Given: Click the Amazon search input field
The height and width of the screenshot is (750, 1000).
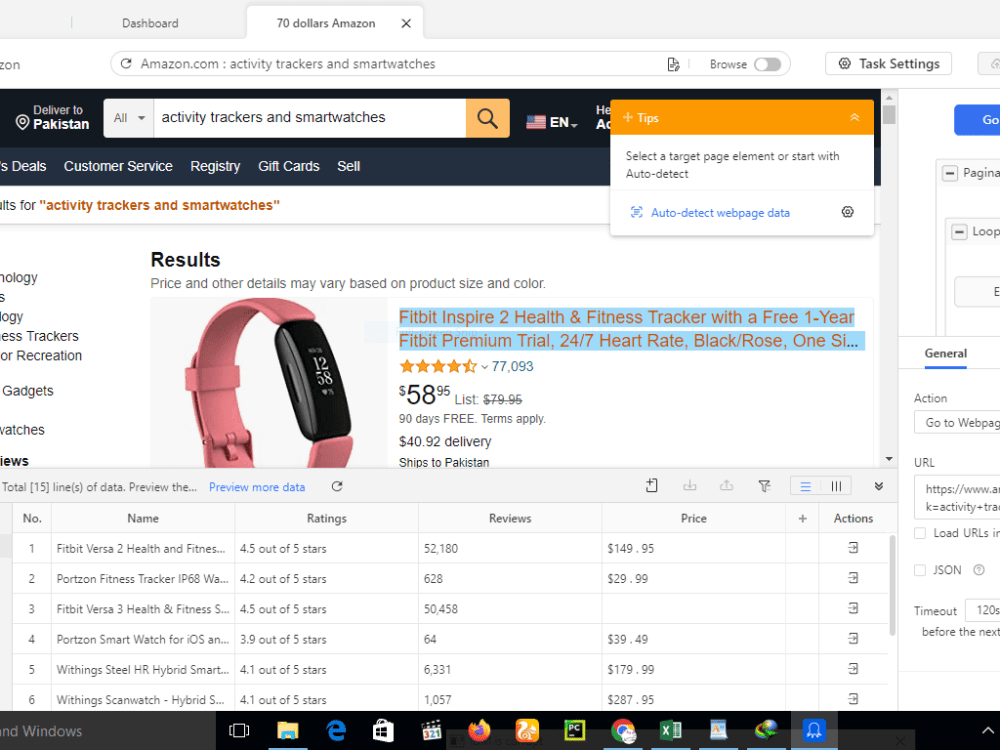Looking at the screenshot, I should point(309,118).
